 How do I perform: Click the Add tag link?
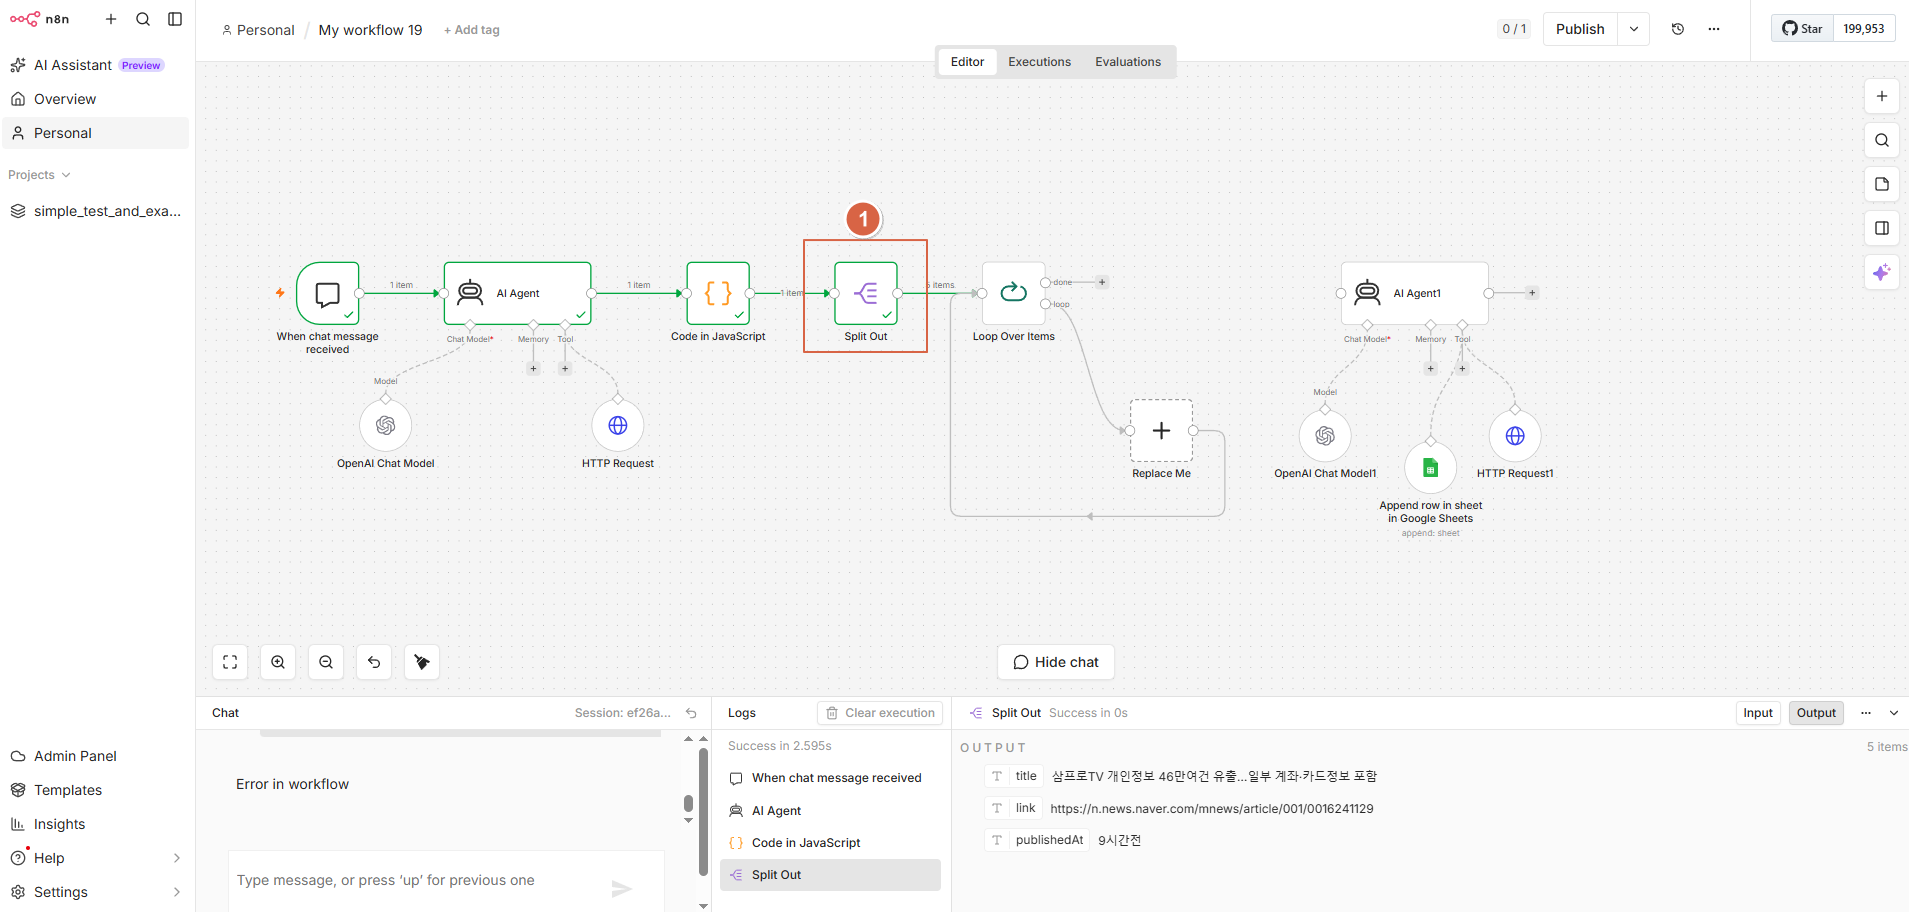coord(472,30)
